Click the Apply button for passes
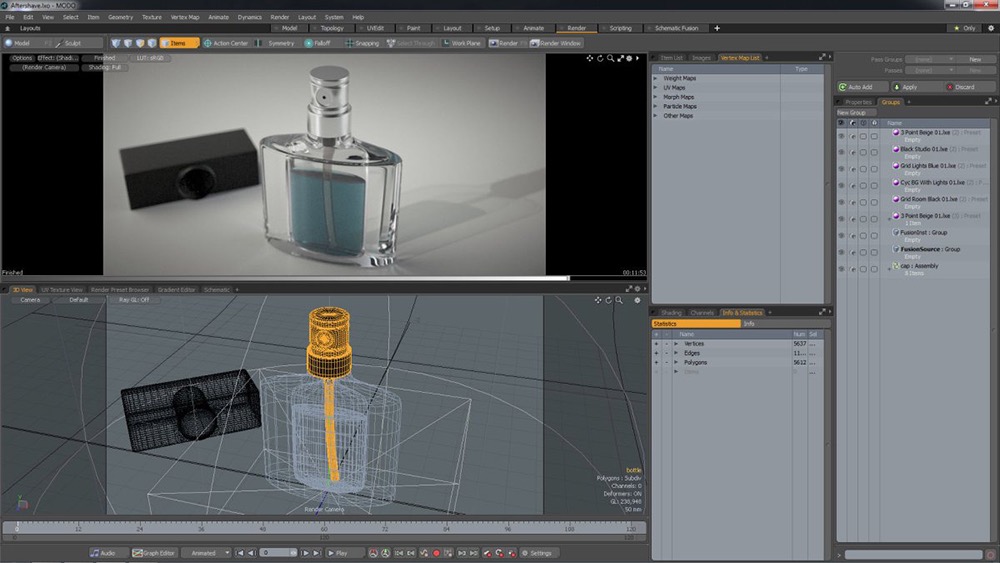 [904, 87]
